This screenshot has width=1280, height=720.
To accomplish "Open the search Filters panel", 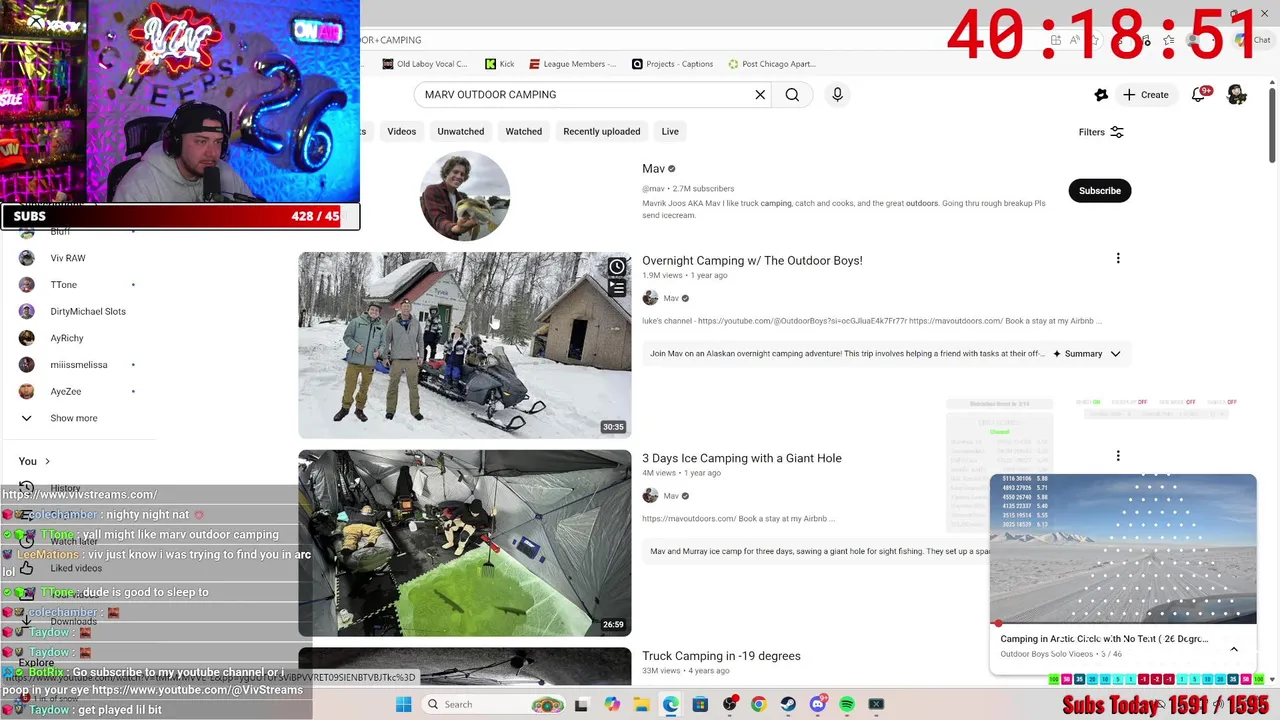I will [x=1101, y=132].
